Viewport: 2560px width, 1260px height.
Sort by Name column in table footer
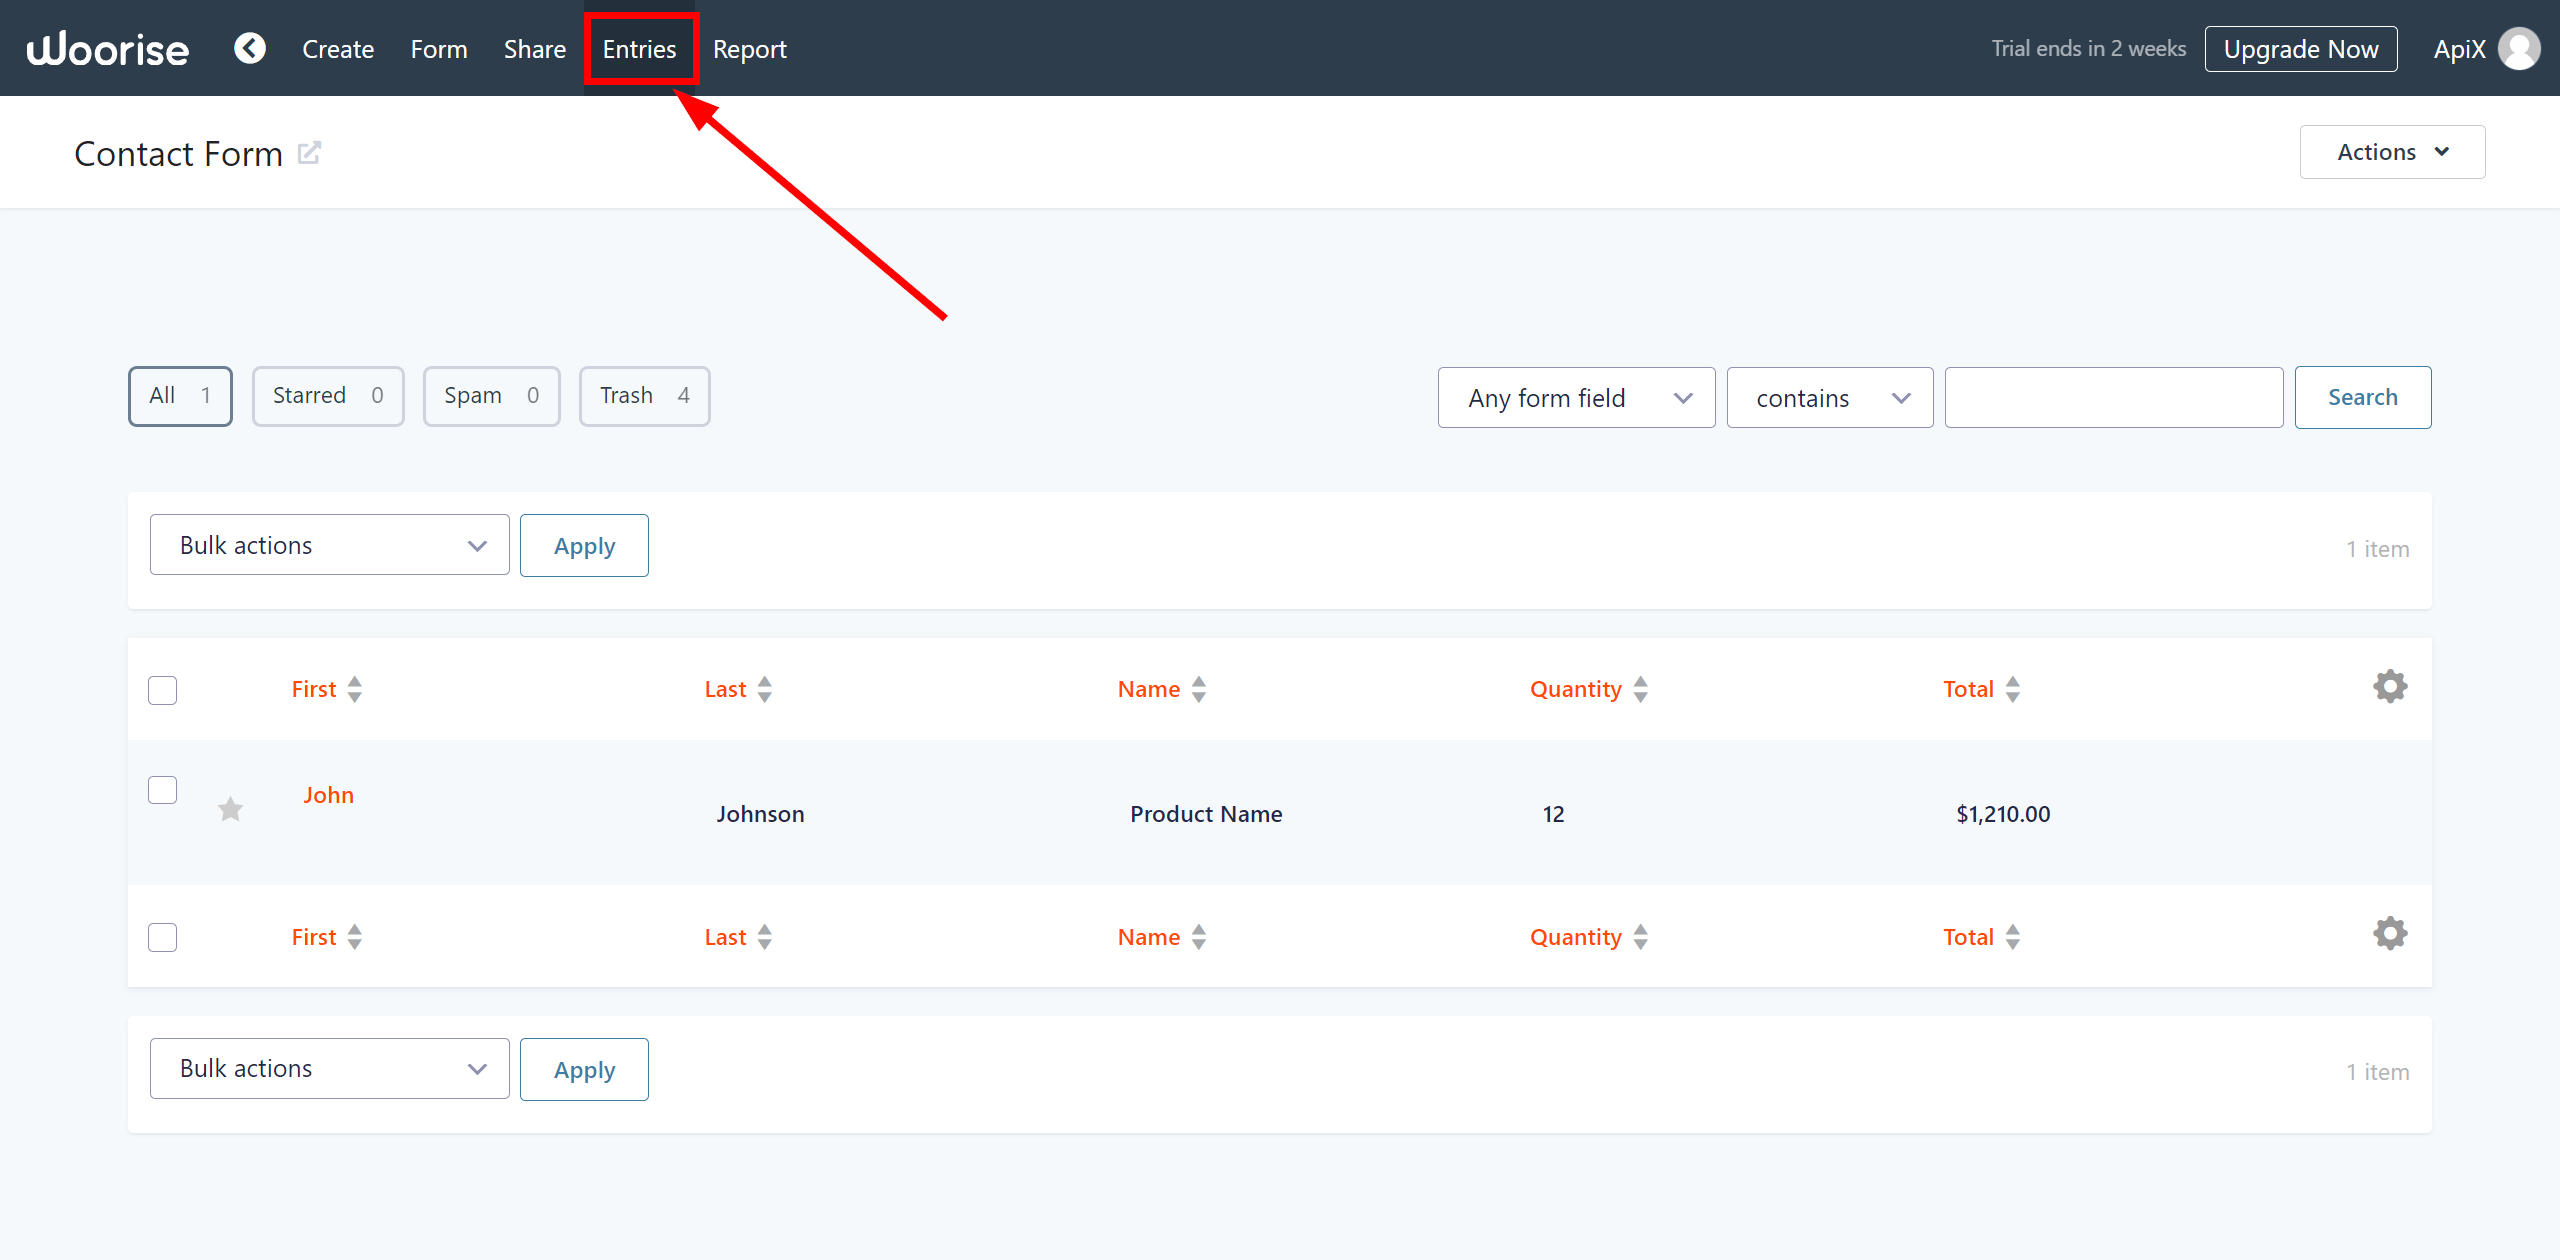pyautogui.click(x=1162, y=937)
